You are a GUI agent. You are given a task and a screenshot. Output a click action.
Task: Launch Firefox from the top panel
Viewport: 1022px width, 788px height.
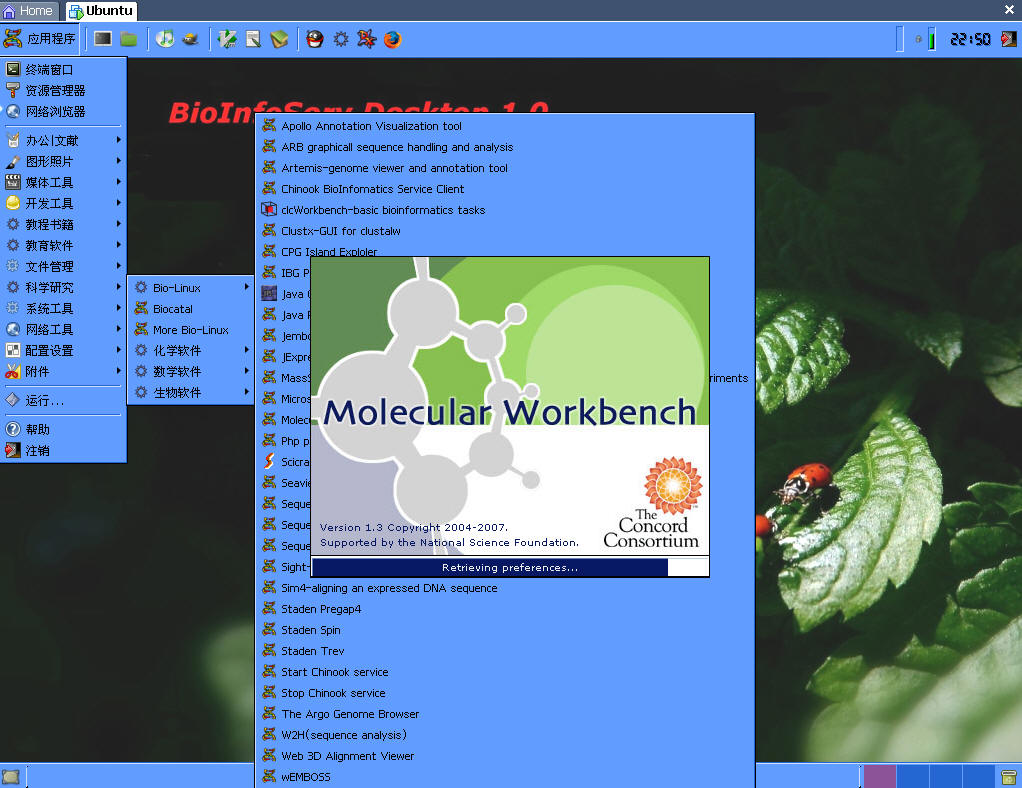(392, 39)
